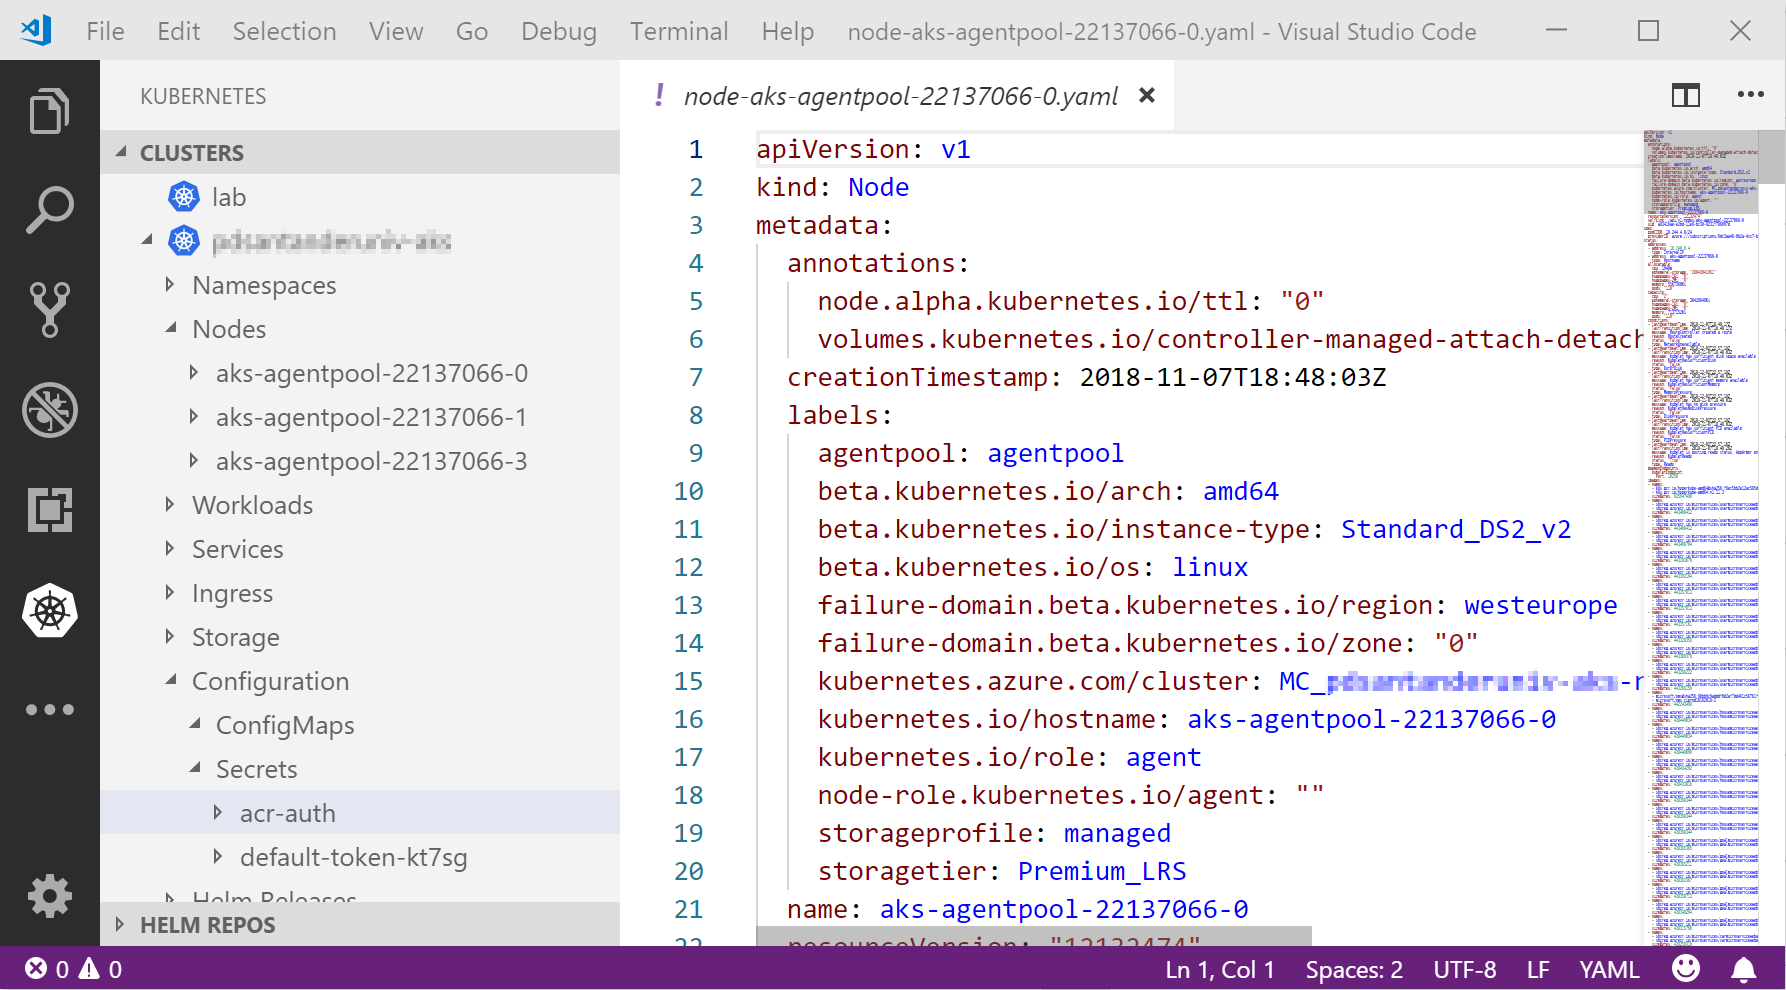Select node aks-agentpool-22137066-3 in tree
This screenshot has width=1786, height=990.
tap(372, 461)
